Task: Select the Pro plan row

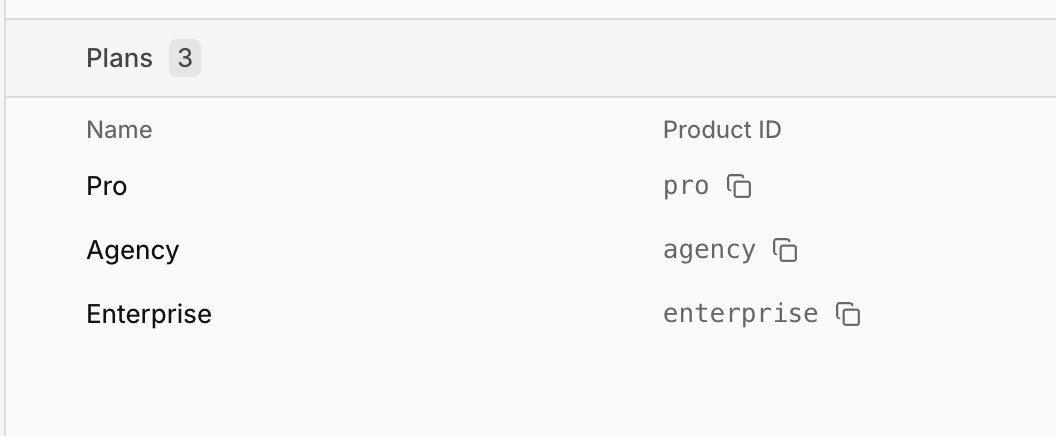Action: pyautogui.click(x=400, y=187)
